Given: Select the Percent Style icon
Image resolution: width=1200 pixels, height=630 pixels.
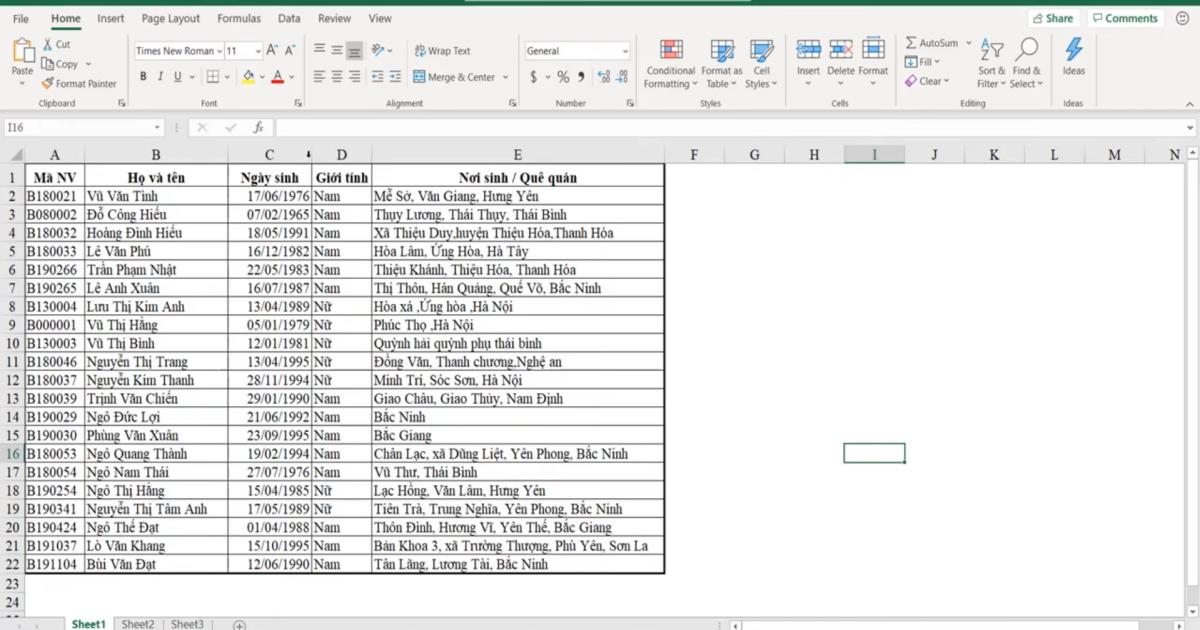Looking at the screenshot, I should (x=563, y=75).
